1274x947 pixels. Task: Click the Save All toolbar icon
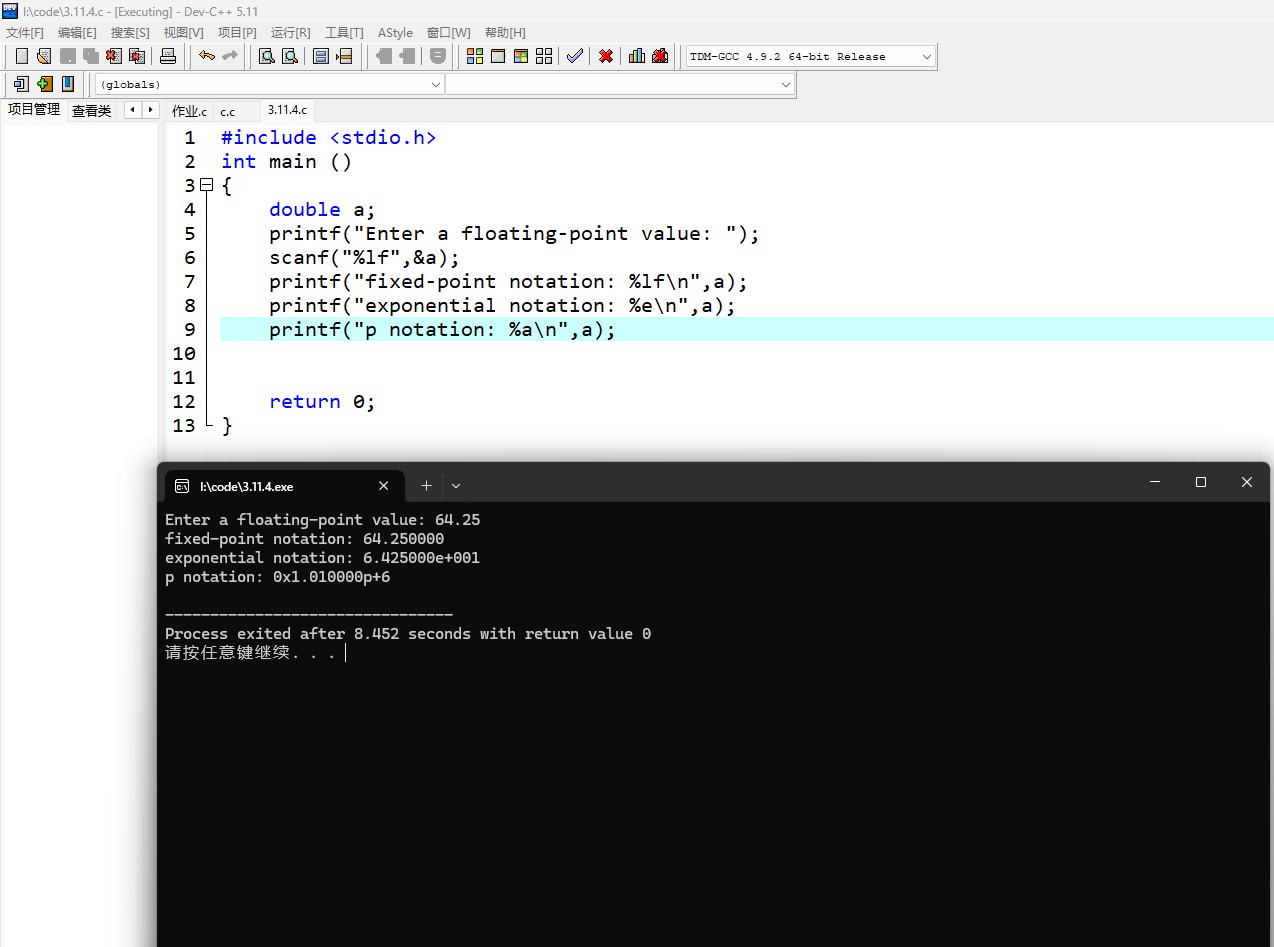(x=91, y=56)
